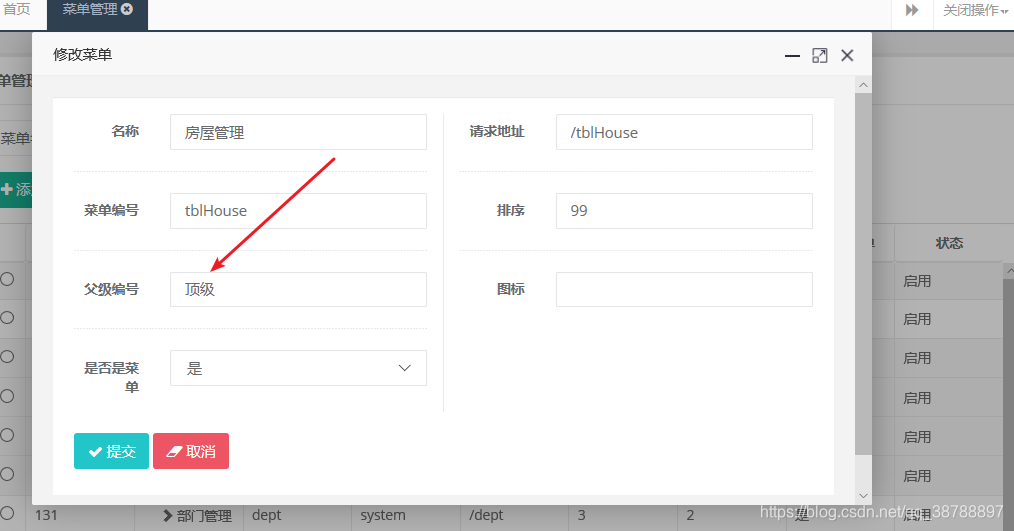The image size is (1014, 531).
Task: Click the 父级编号 field showing 顶级
Action: pyautogui.click(x=298, y=289)
